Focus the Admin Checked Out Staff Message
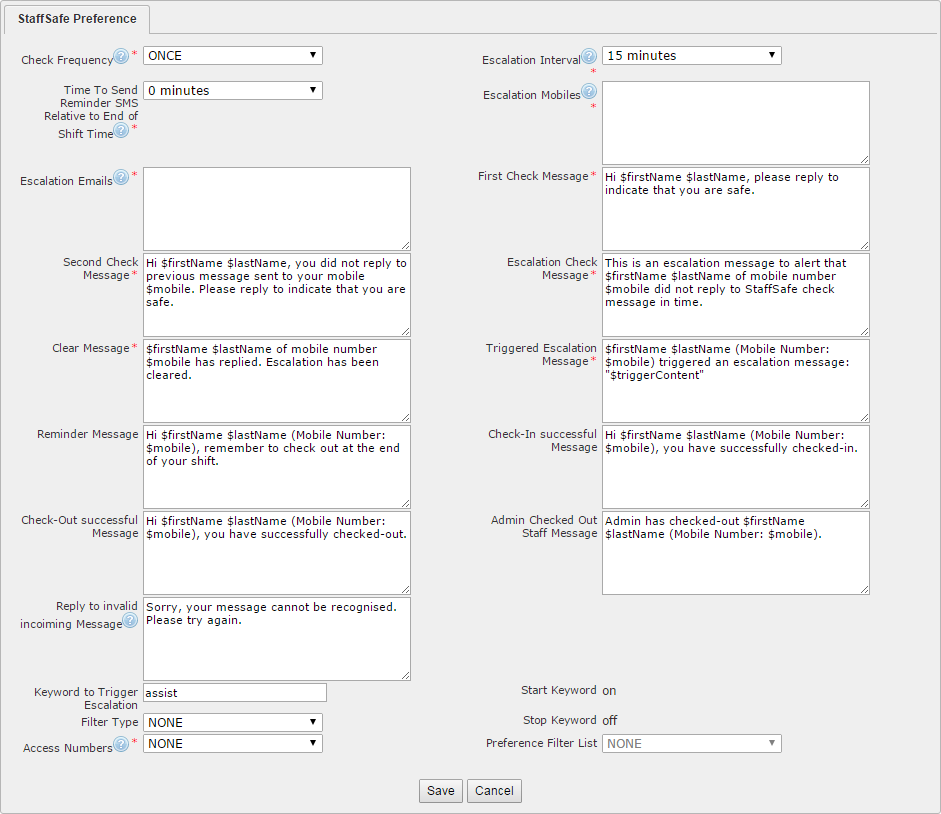The image size is (941, 814). 736,552
